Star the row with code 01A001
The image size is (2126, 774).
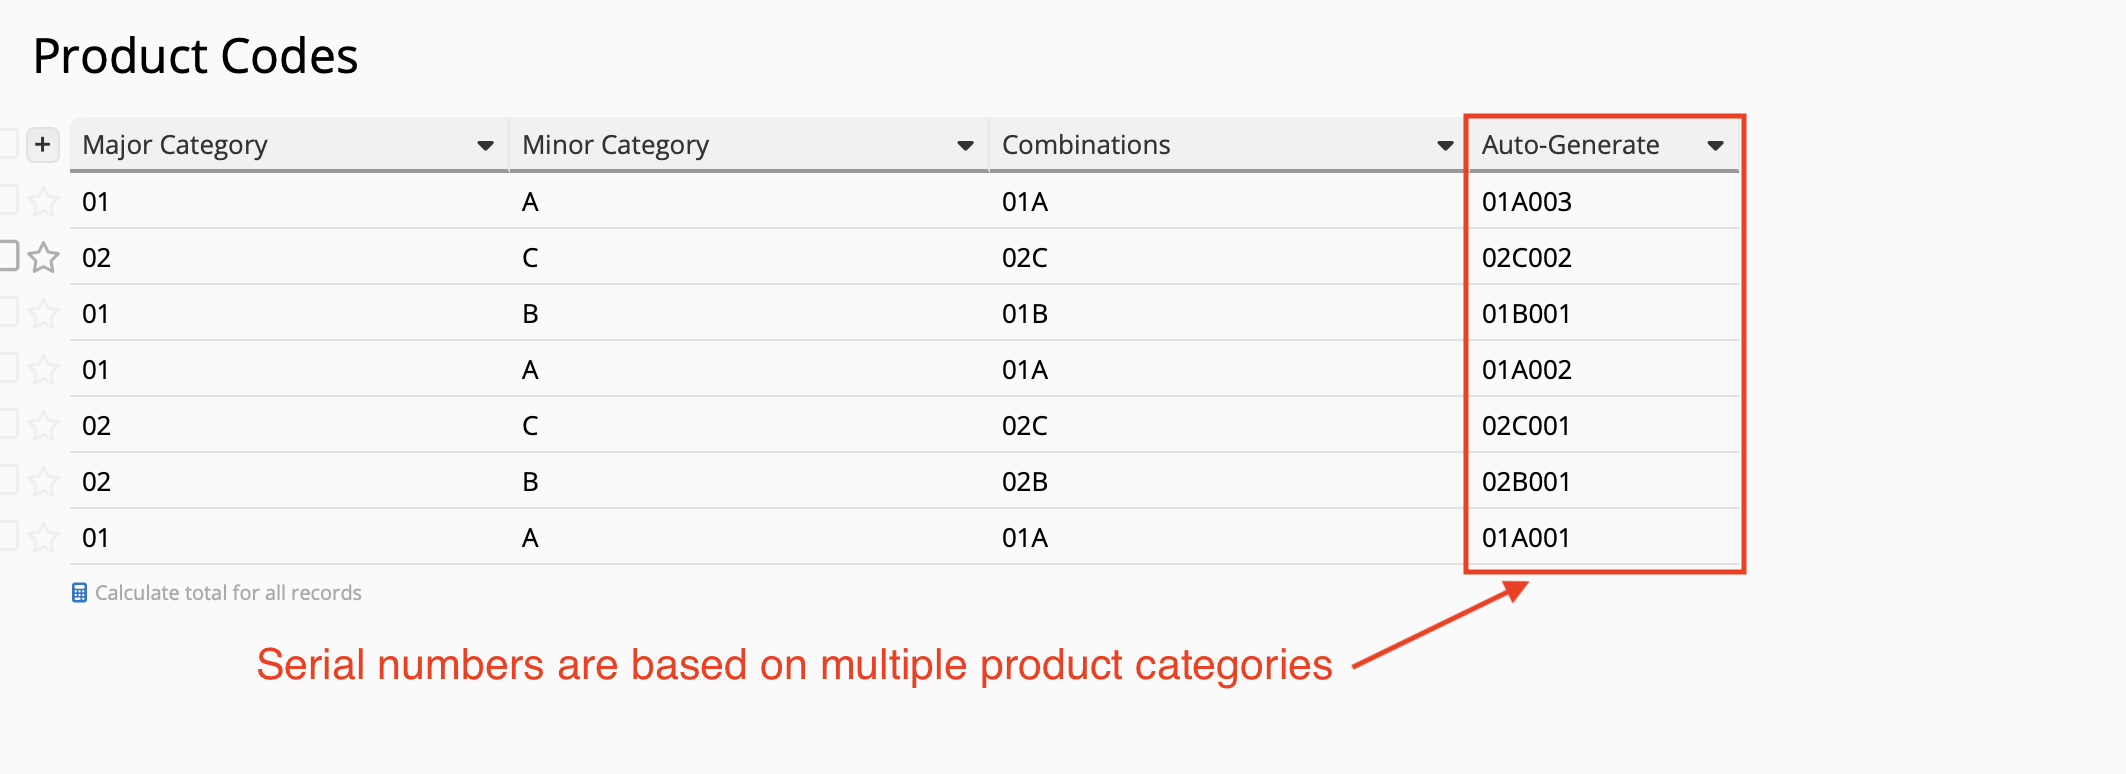click(x=43, y=538)
